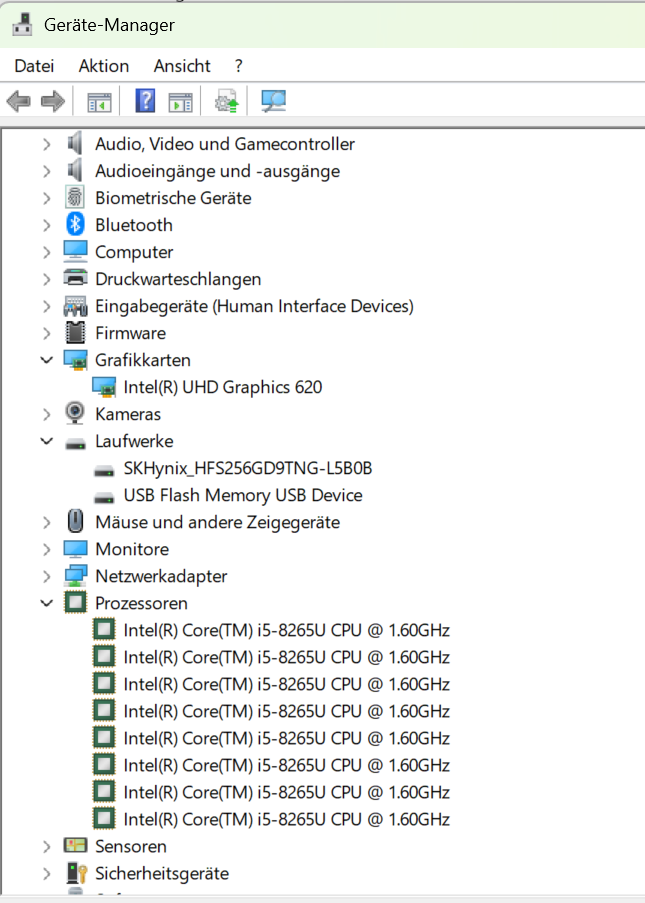Open the ? help menu

(238, 66)
